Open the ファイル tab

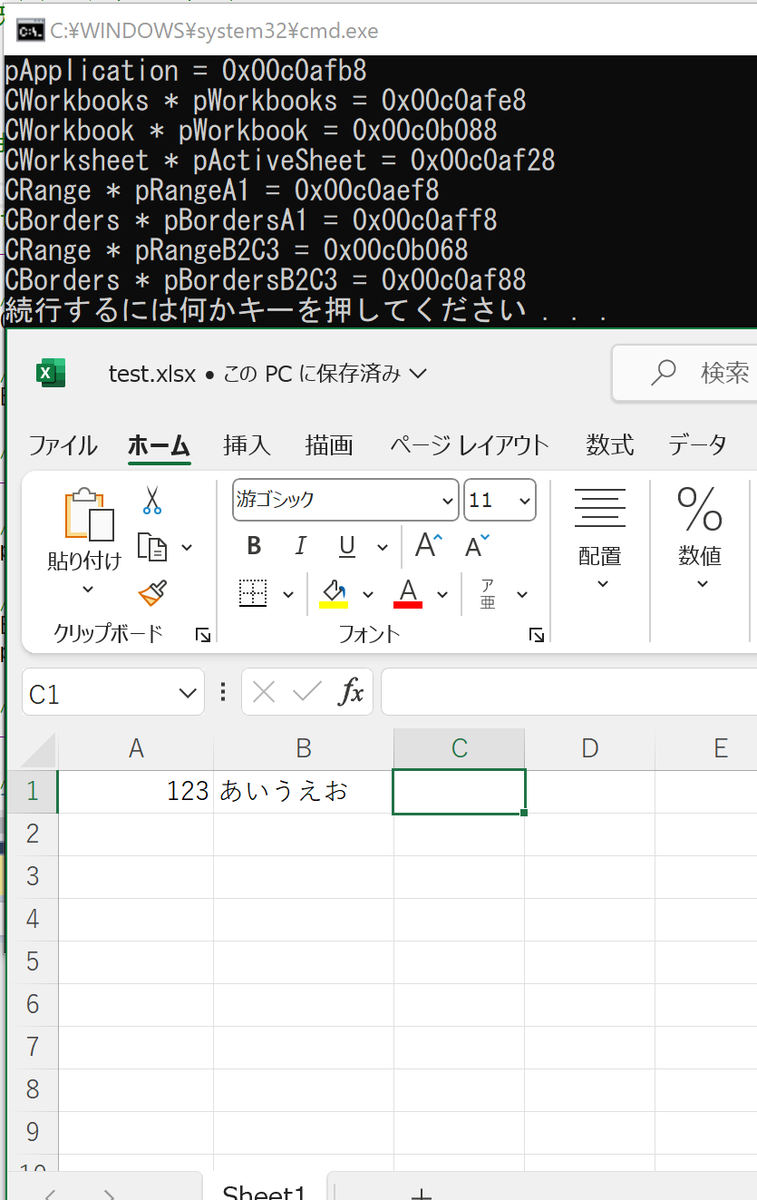tap(63, 445)
